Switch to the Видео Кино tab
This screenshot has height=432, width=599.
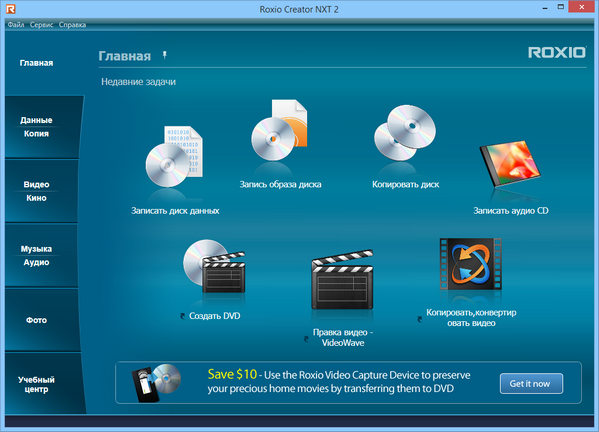pyautogui.click(x=42, y=191)
